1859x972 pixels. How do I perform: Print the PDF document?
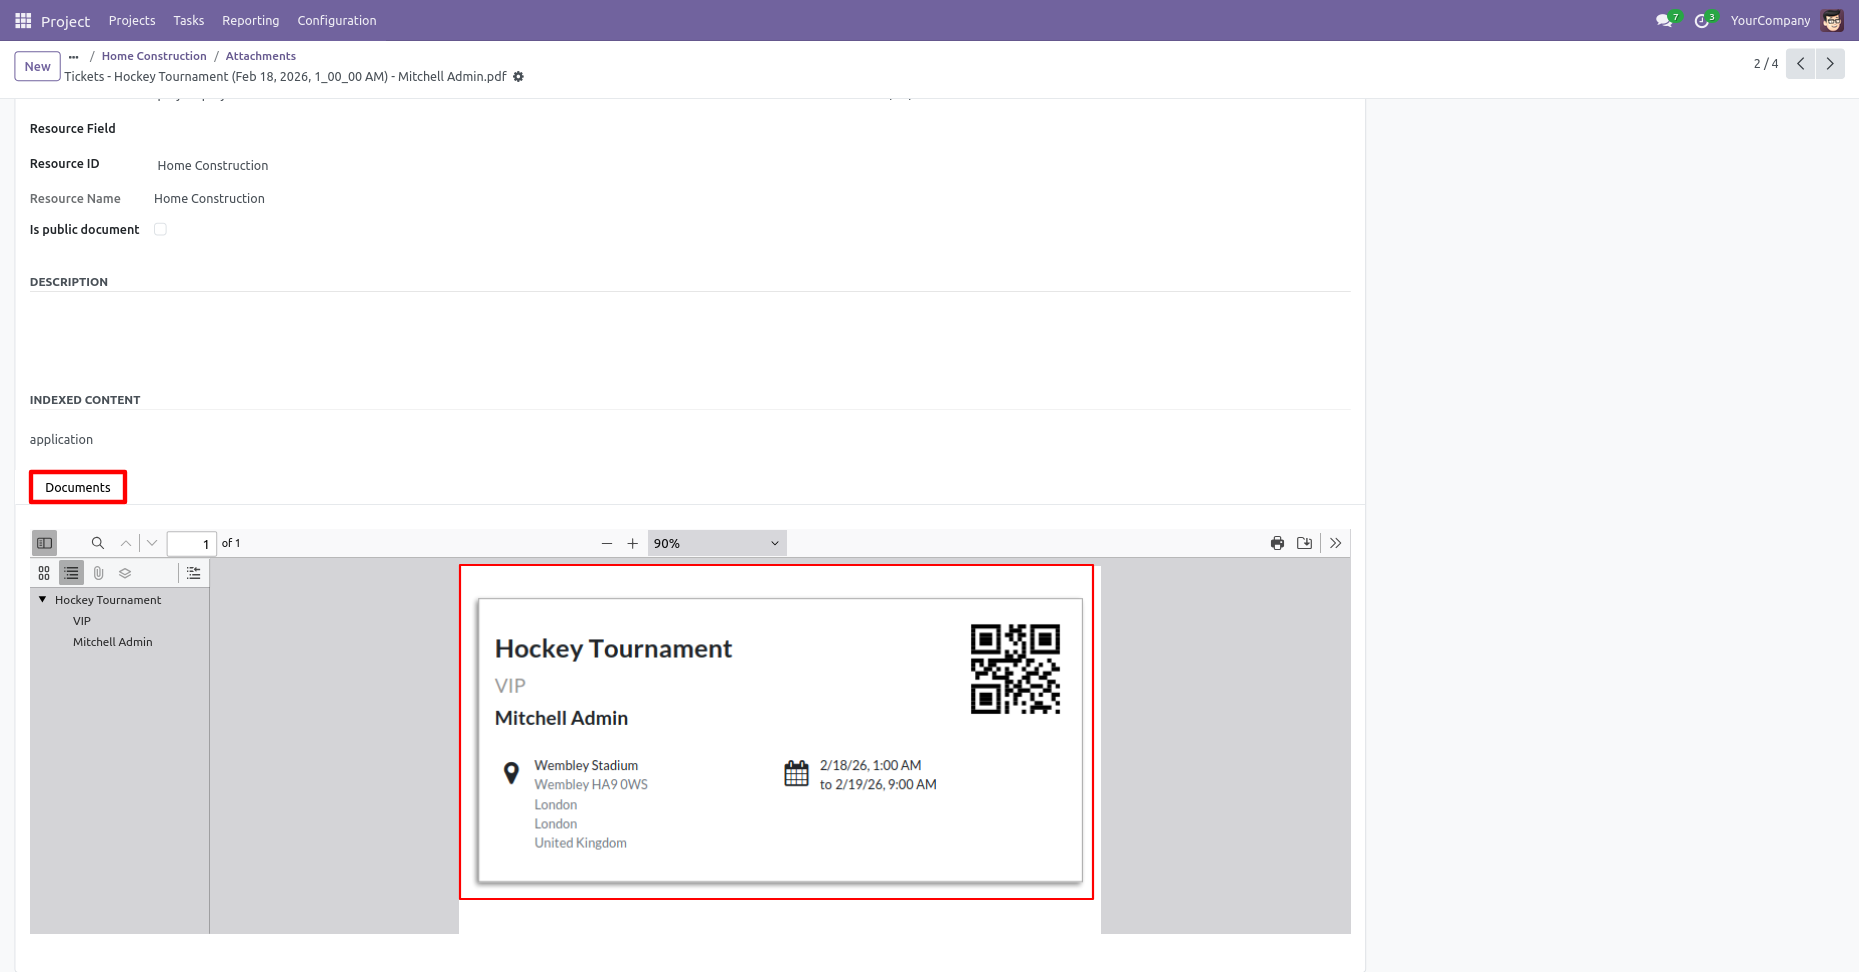1277,543
